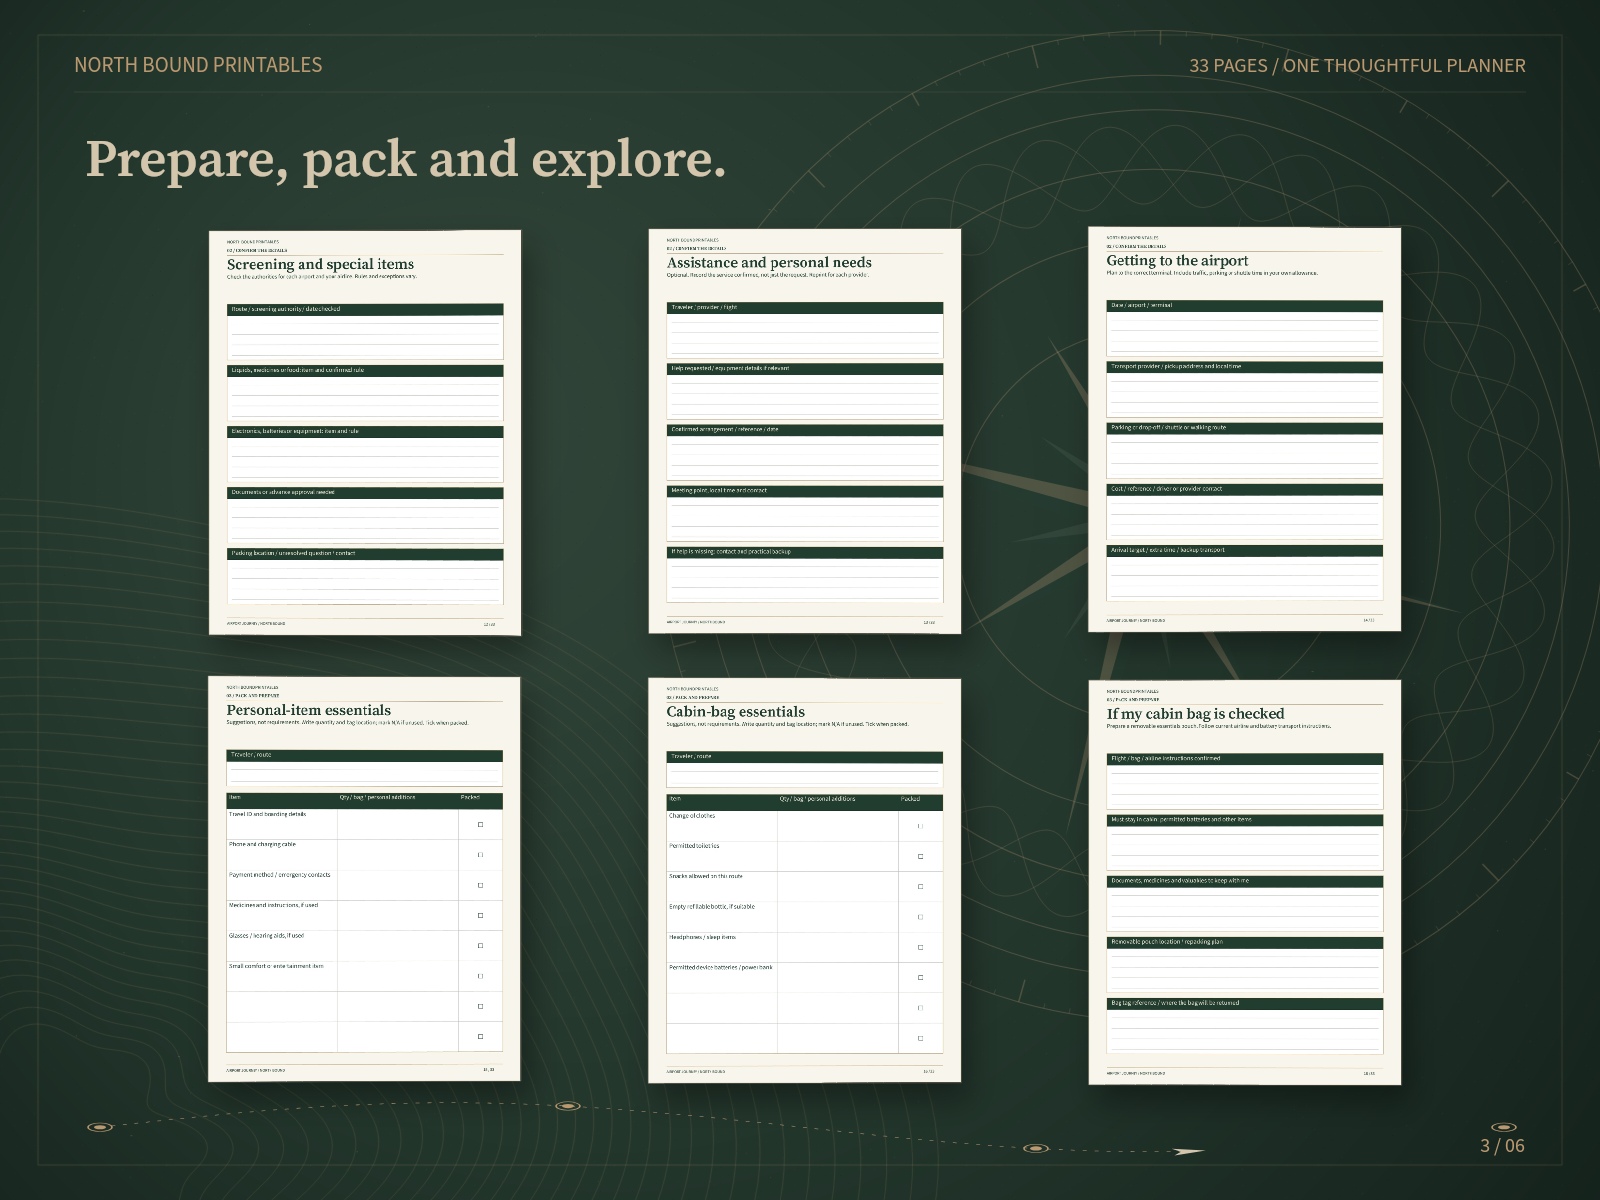Tick Packed box for Travel ID and boarding details
The image size is (1600, 1200).
point(480,825)
